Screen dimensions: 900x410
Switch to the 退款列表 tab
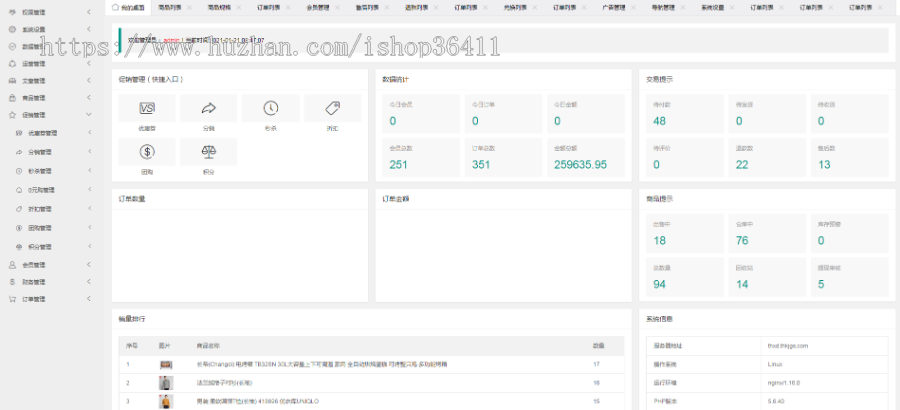click(x=417, y=7)
